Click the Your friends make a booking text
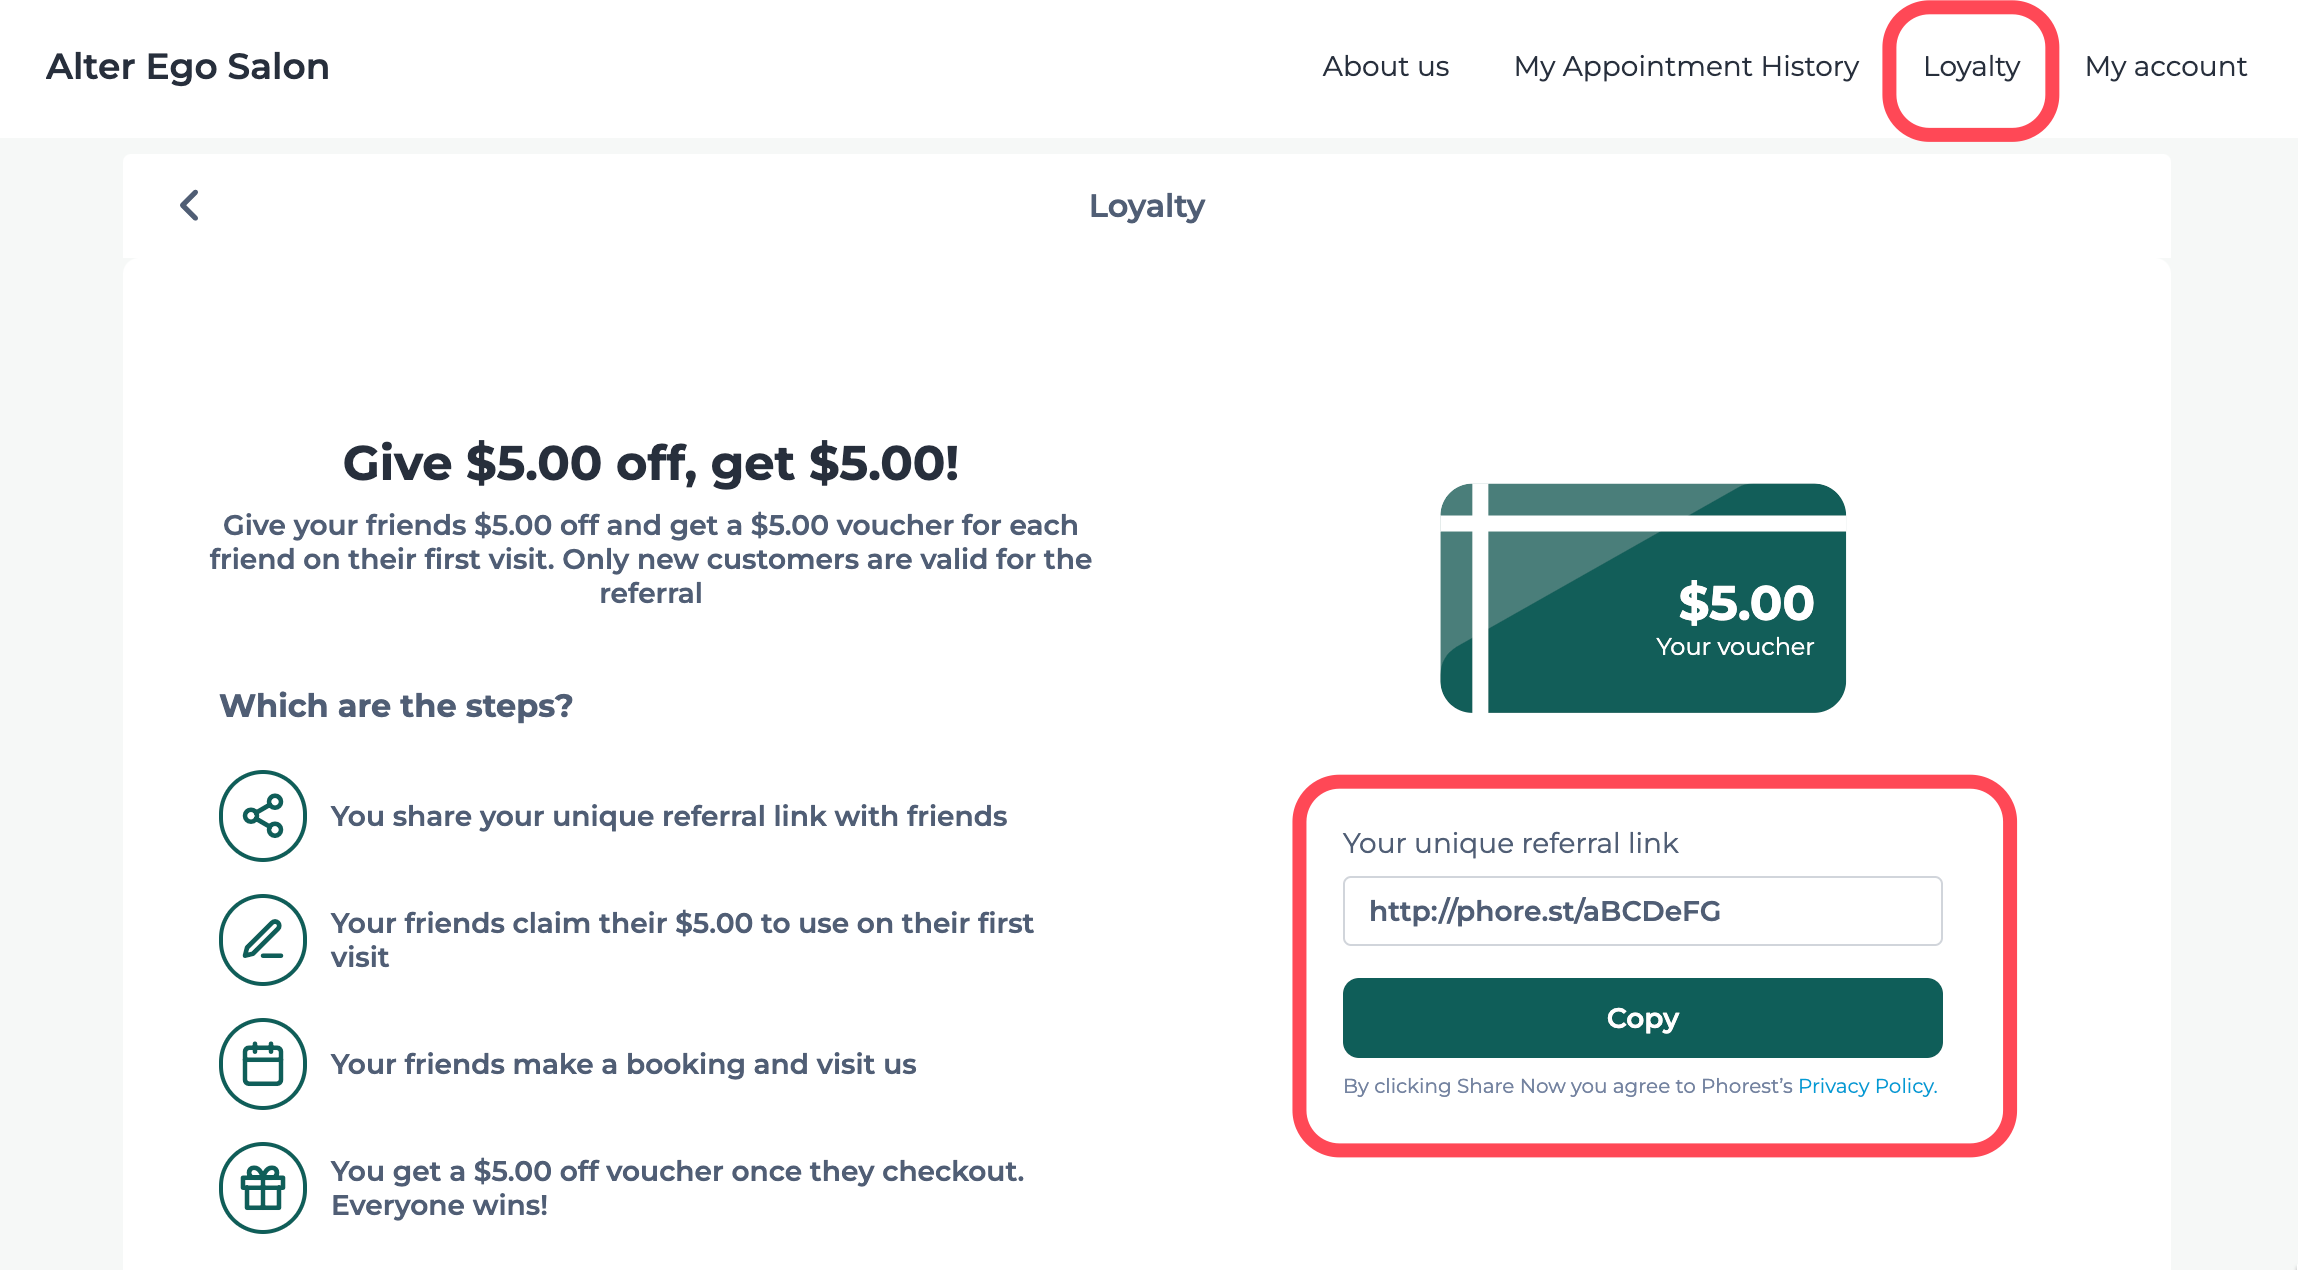The image size is (2298, 1270). (624, 1064)
